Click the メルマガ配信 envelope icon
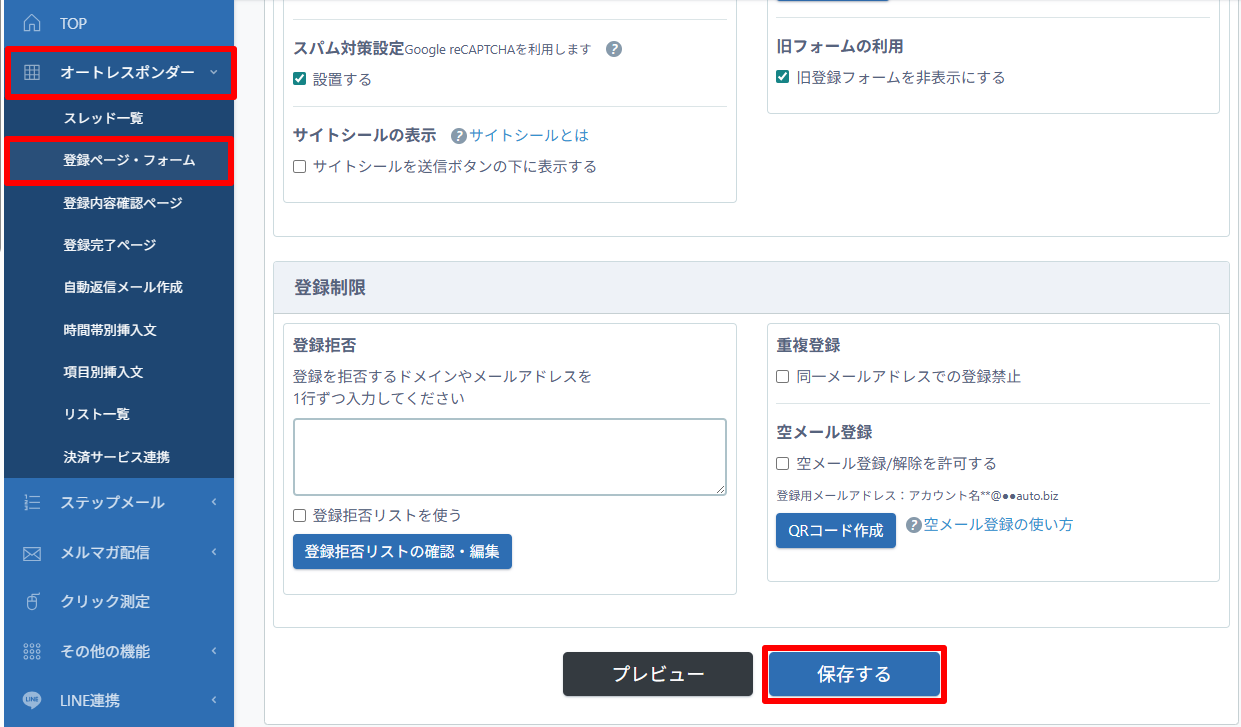This screenshot has width=1241, height=727. pyautogui.click(x=32, y=552)
